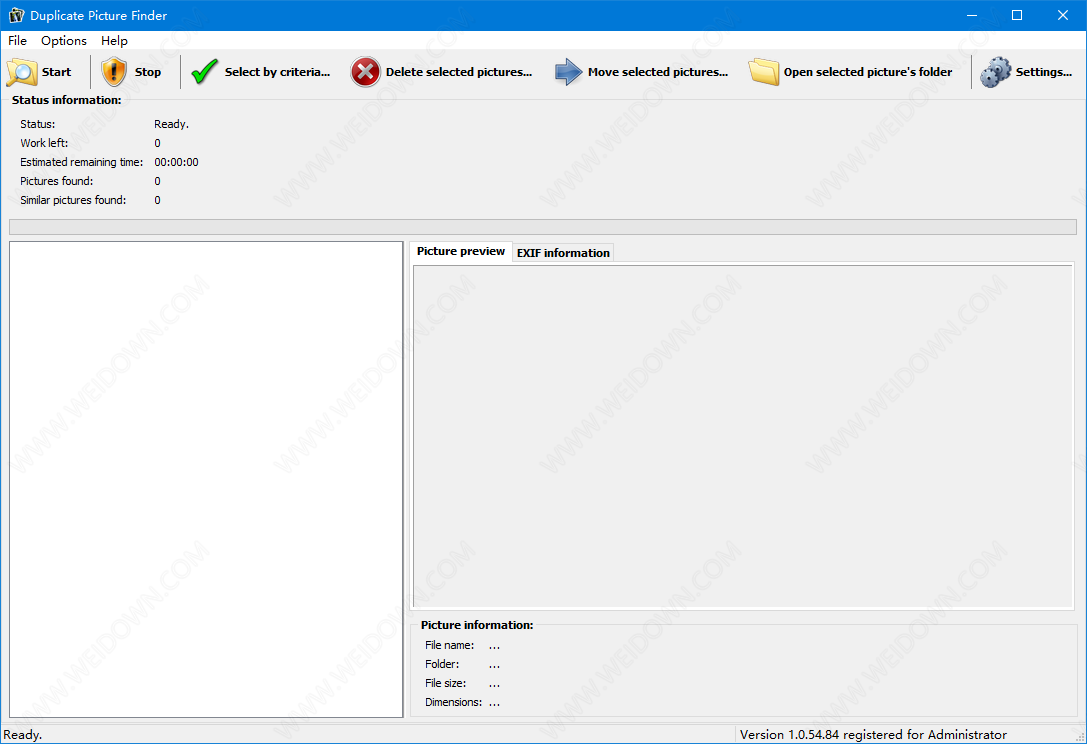
Task: Click inside the empty duplicate results list
Action: coord(206,479)
